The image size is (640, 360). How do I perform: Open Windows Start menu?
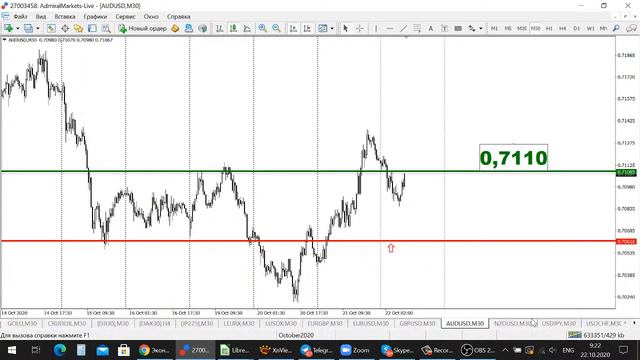click(11, 350)
